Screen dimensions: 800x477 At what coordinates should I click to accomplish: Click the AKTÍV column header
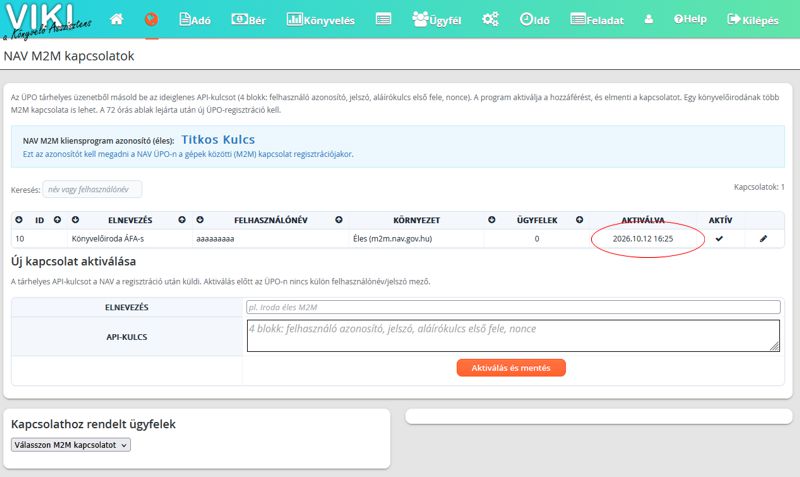pyautogui.click(x=720, y=220)
